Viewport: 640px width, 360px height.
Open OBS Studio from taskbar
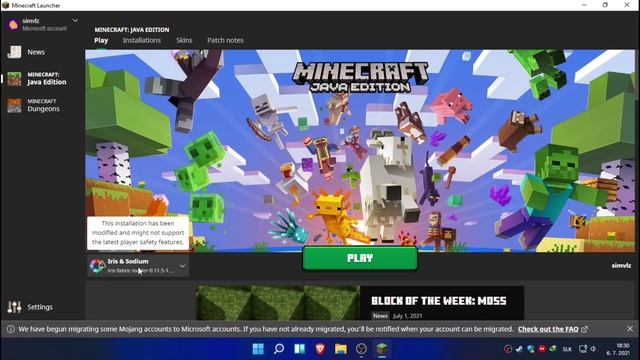[x=361, y=349]
